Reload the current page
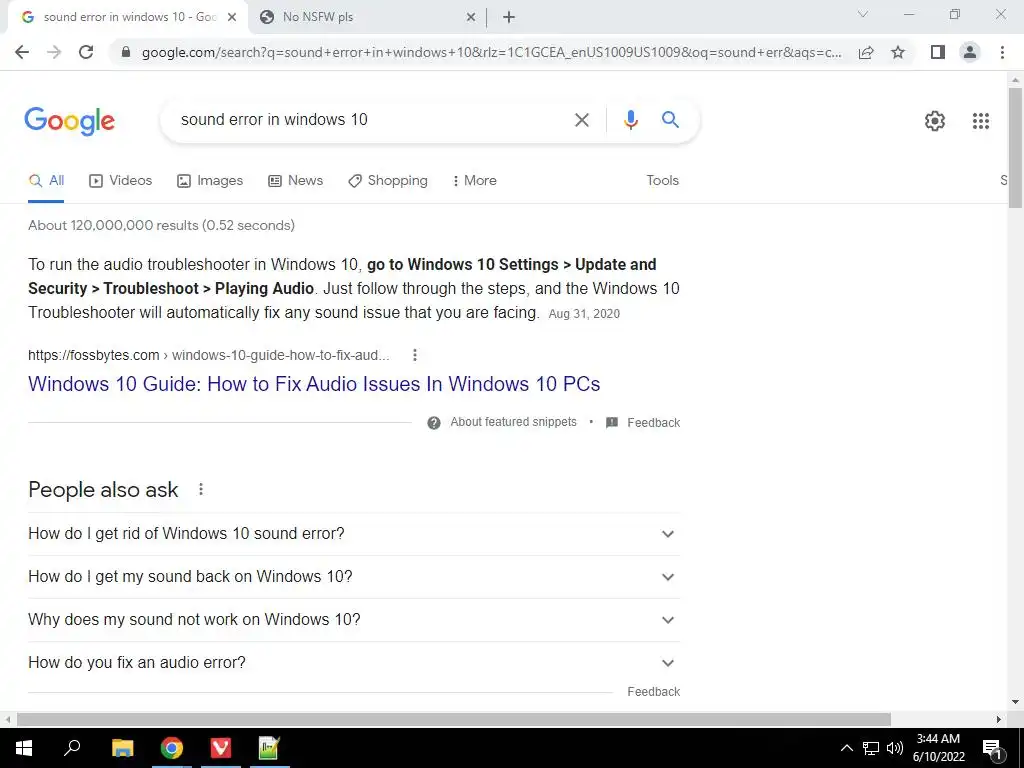The image size is (1024, 768). [86, 52]
